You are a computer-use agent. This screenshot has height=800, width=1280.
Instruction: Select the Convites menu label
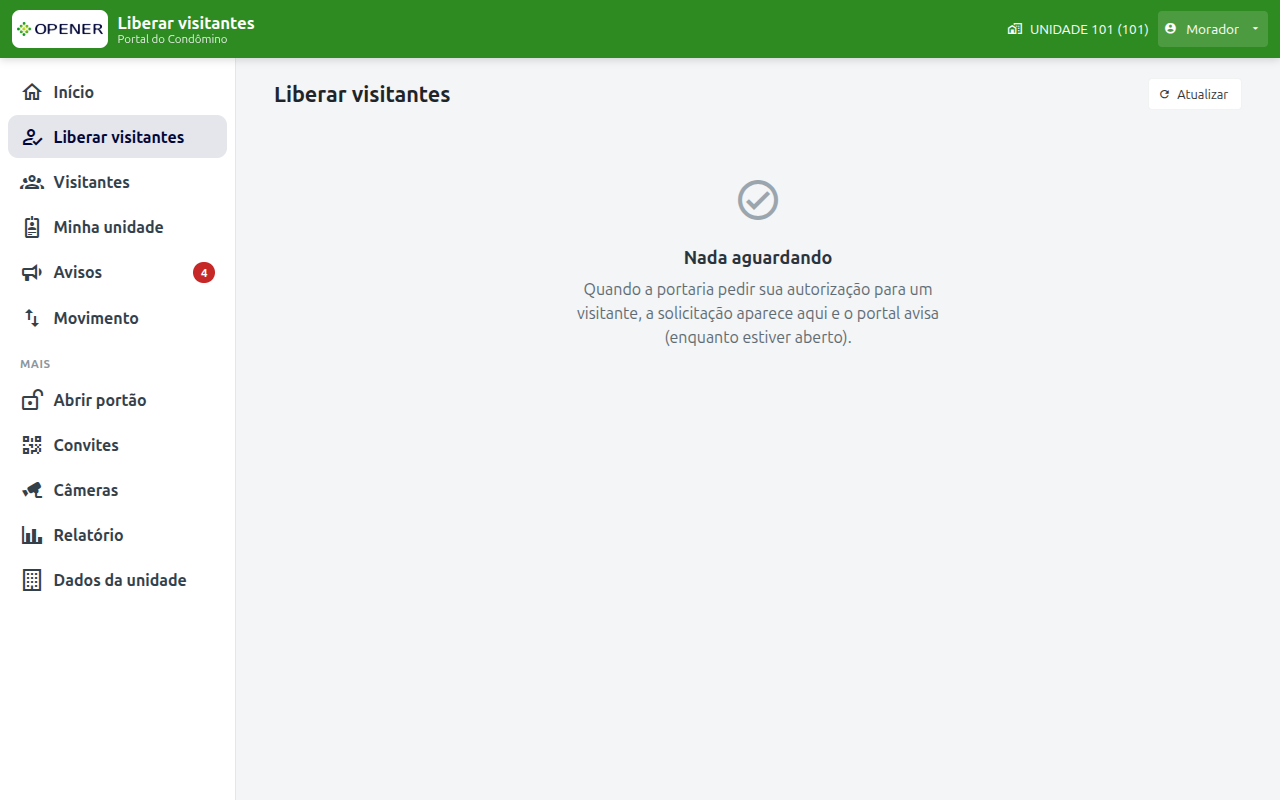point(86,445)
